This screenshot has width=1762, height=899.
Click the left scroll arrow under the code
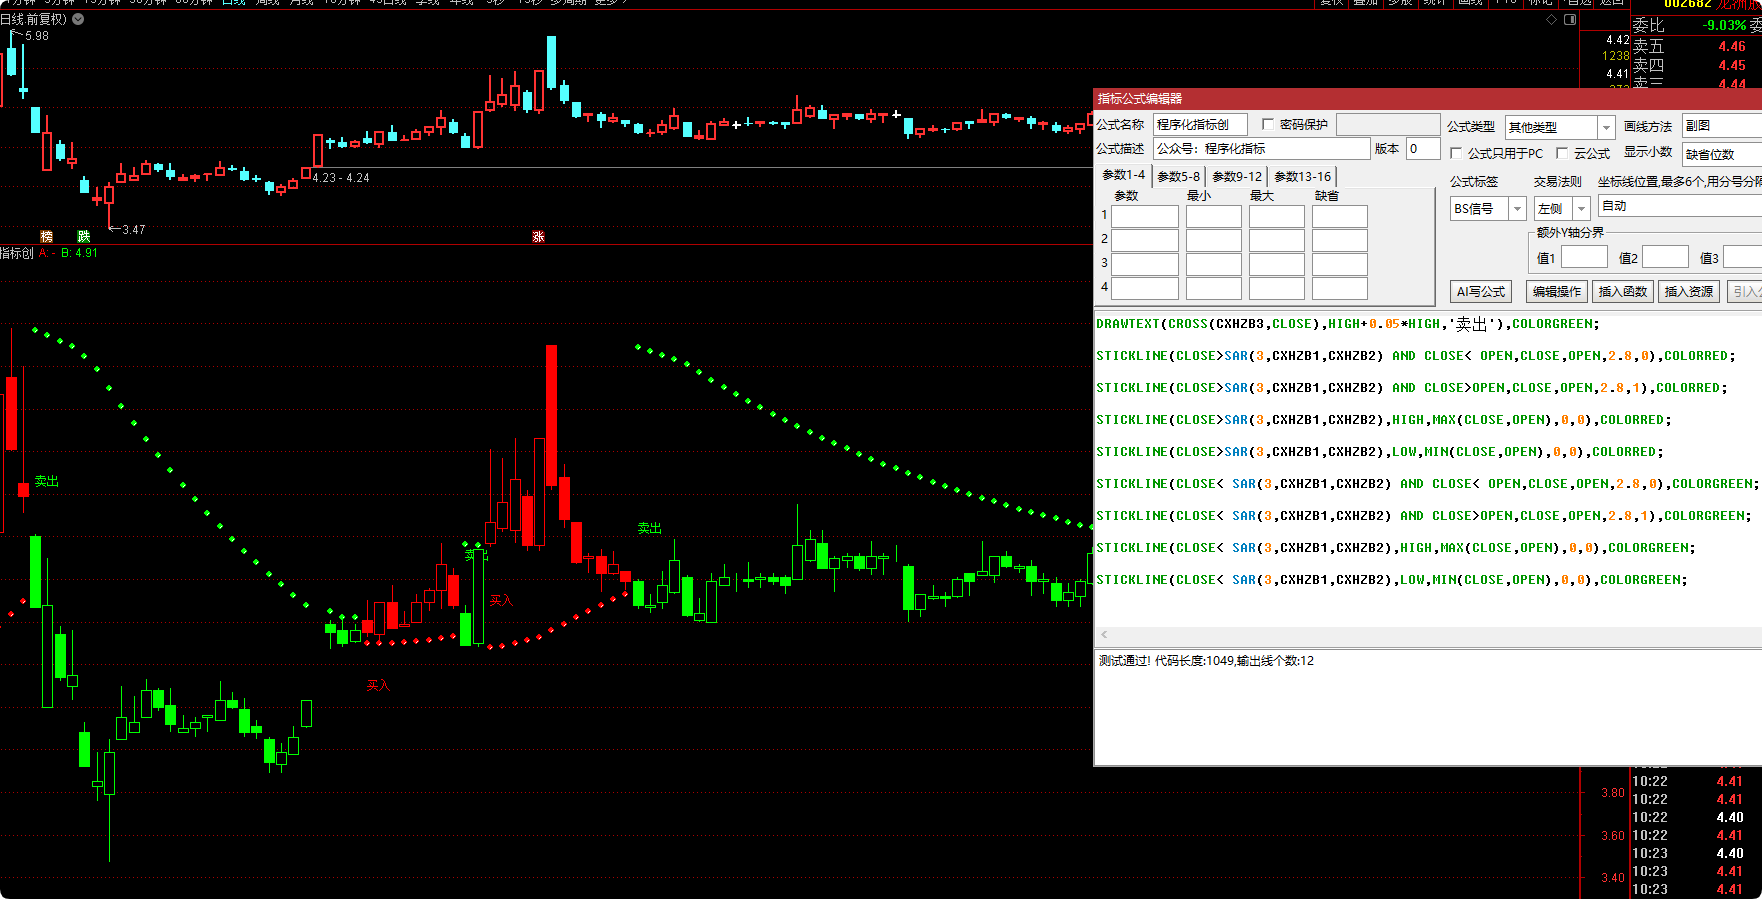click(1104, 635)
